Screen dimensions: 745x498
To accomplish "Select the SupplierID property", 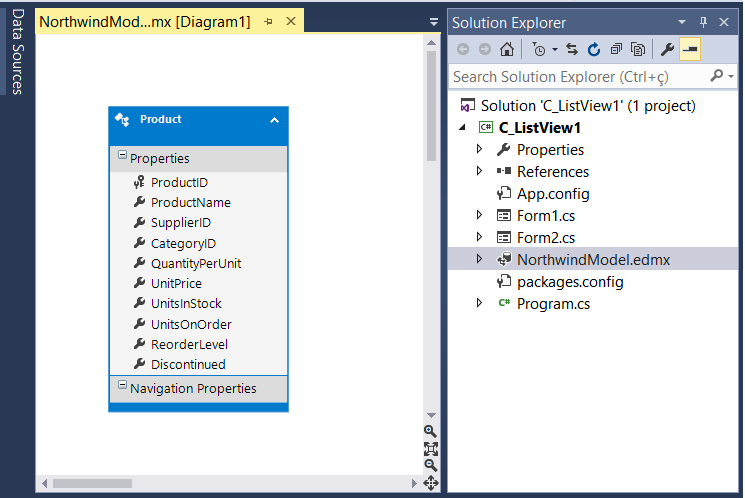I will click(x=181, y=222).
